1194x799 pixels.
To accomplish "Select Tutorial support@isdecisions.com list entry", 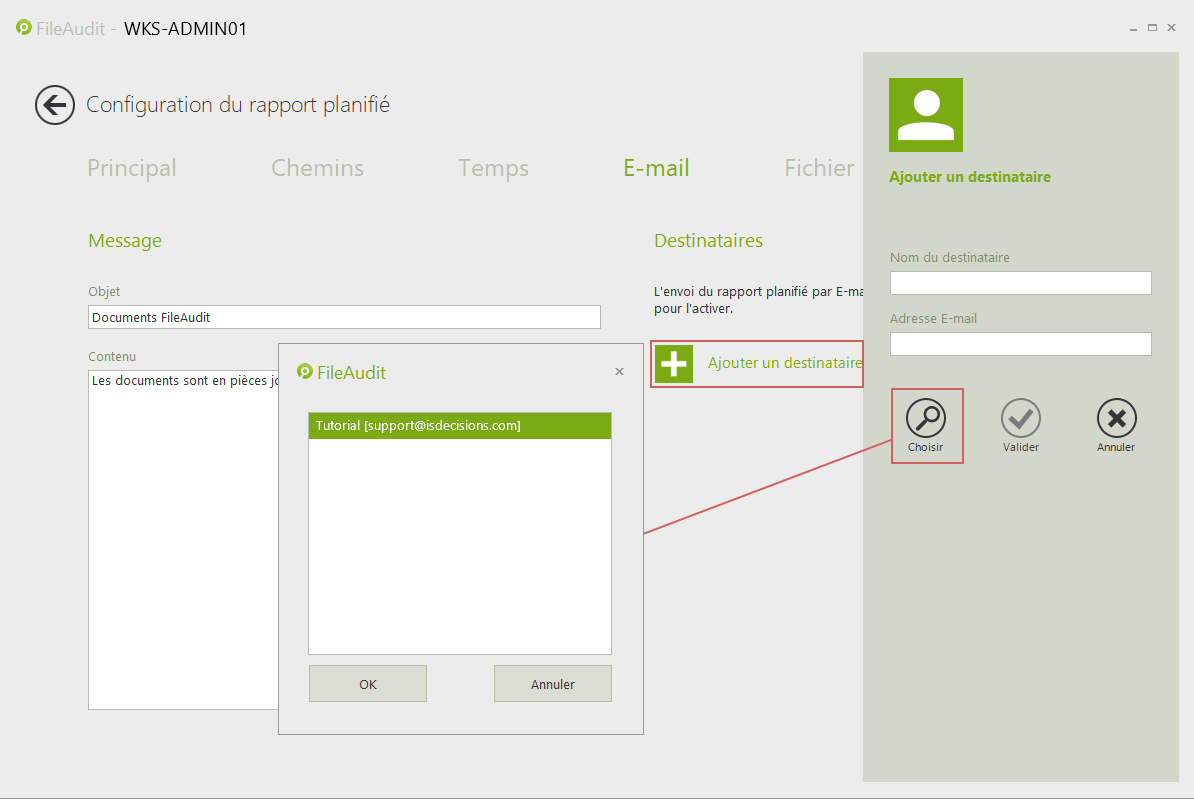I will 459,426.
